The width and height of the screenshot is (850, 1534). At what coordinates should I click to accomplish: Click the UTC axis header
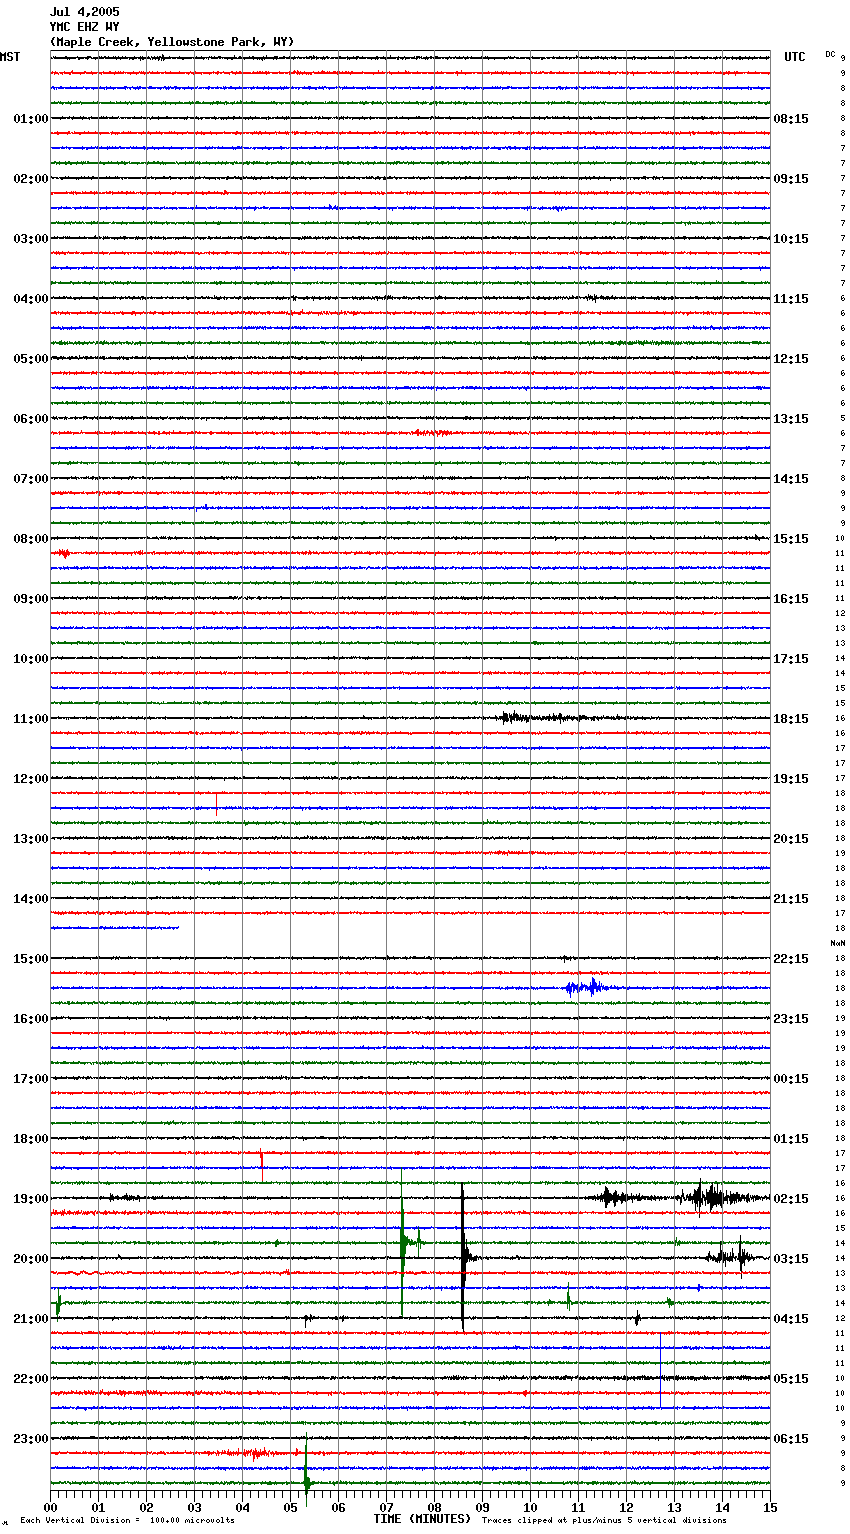coord(794,57)
